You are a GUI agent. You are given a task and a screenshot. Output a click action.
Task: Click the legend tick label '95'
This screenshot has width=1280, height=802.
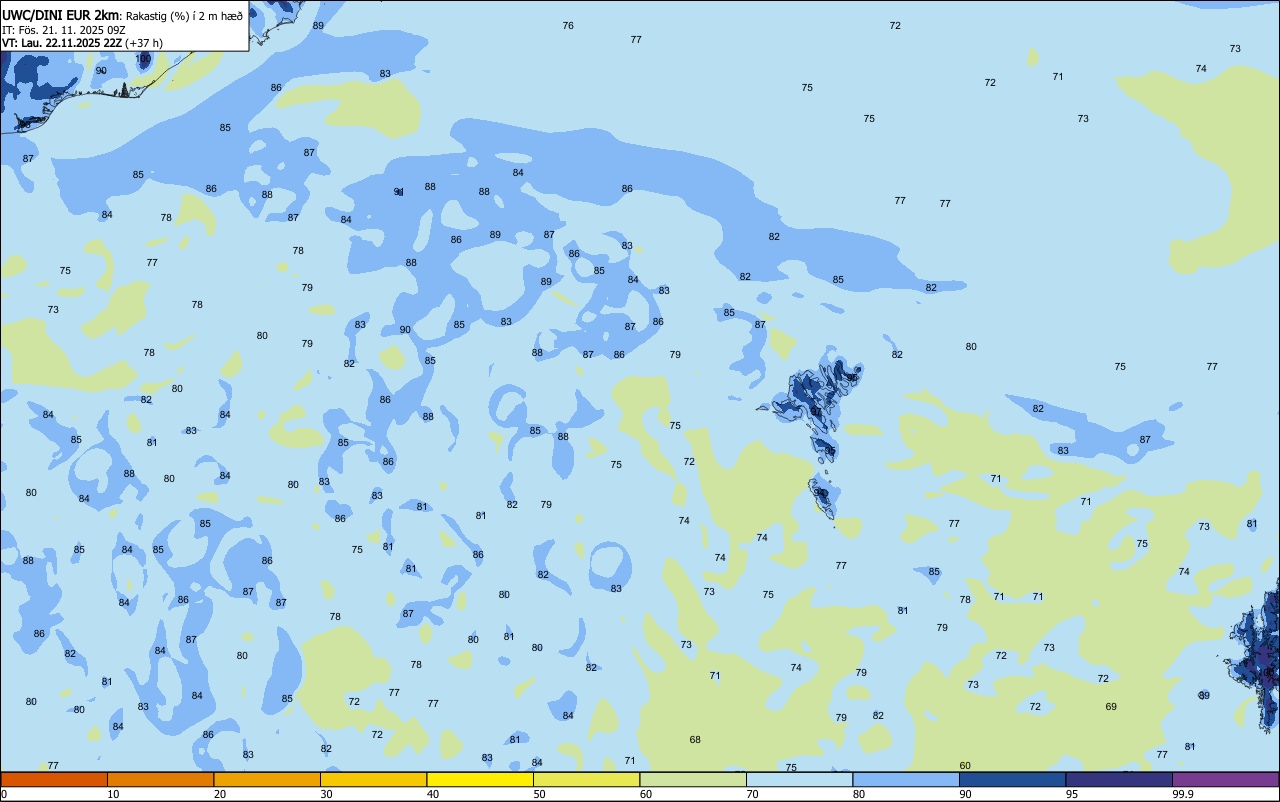(1071, 794)
